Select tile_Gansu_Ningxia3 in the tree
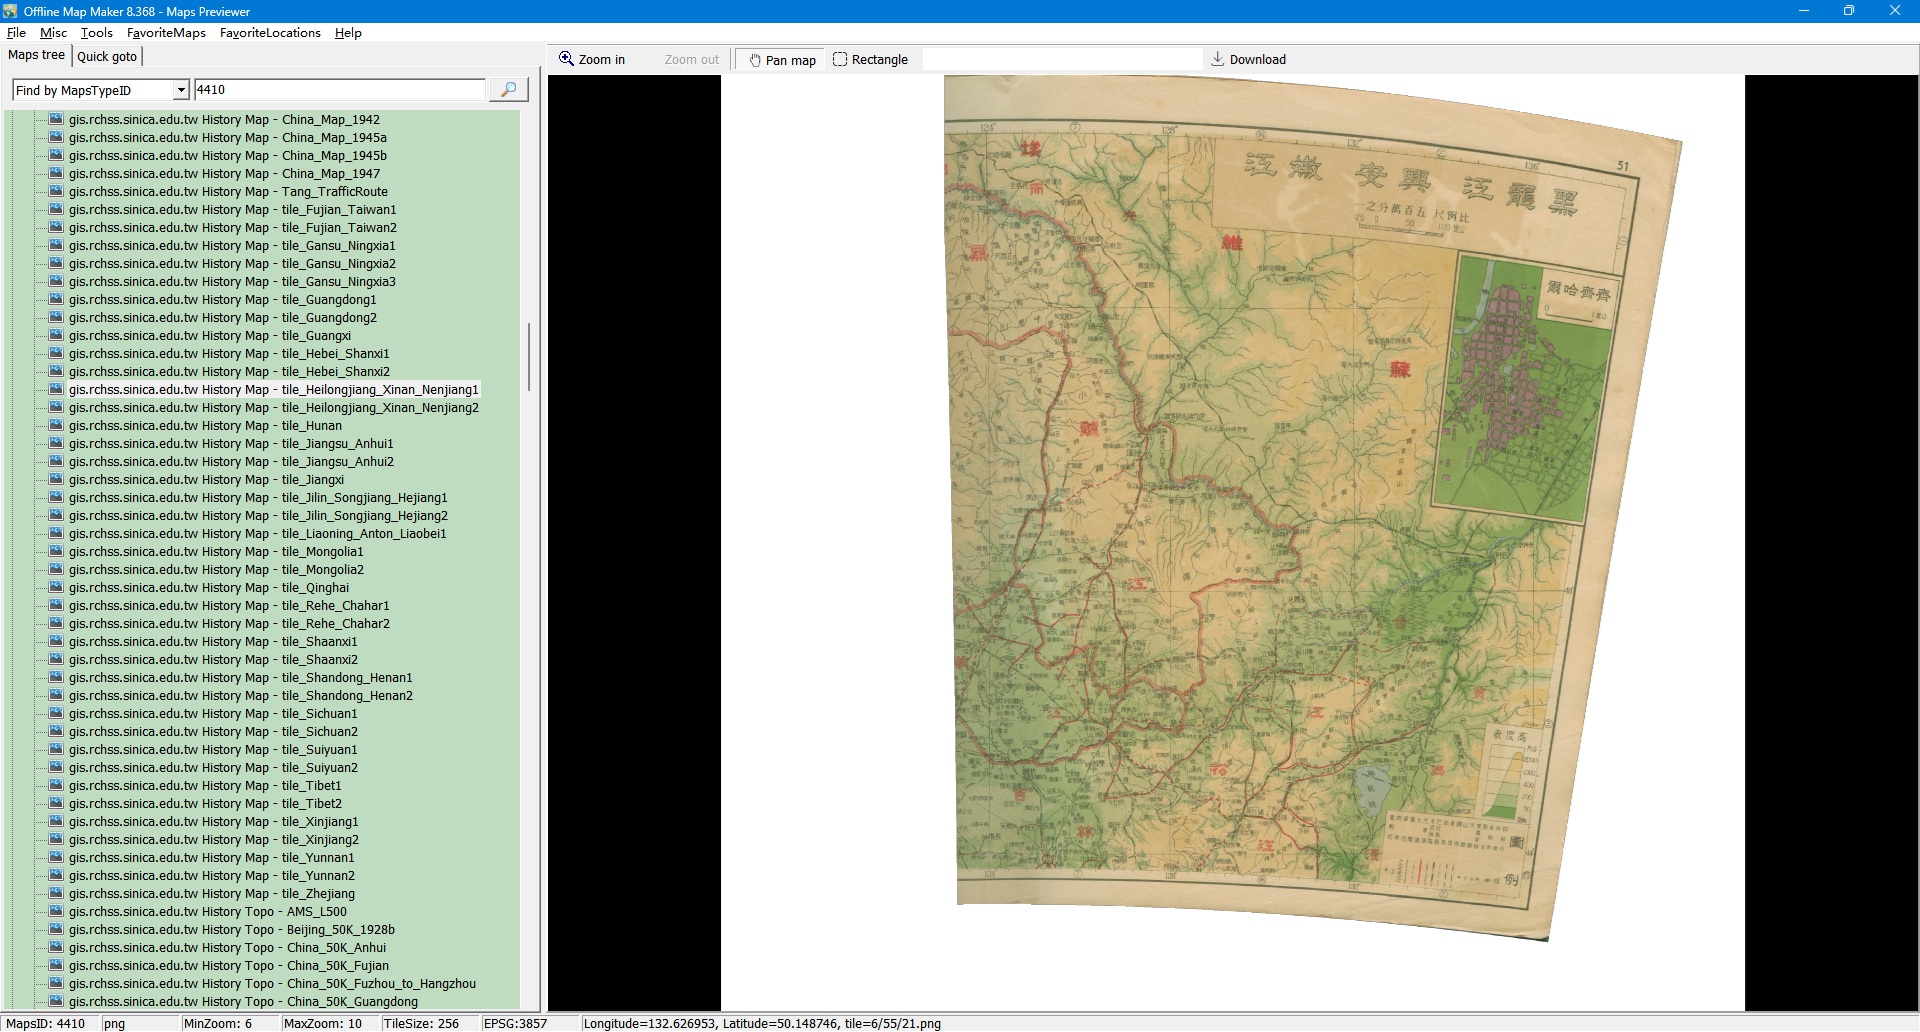This screenshot has width=1920, height=1032. pos(232,281)
